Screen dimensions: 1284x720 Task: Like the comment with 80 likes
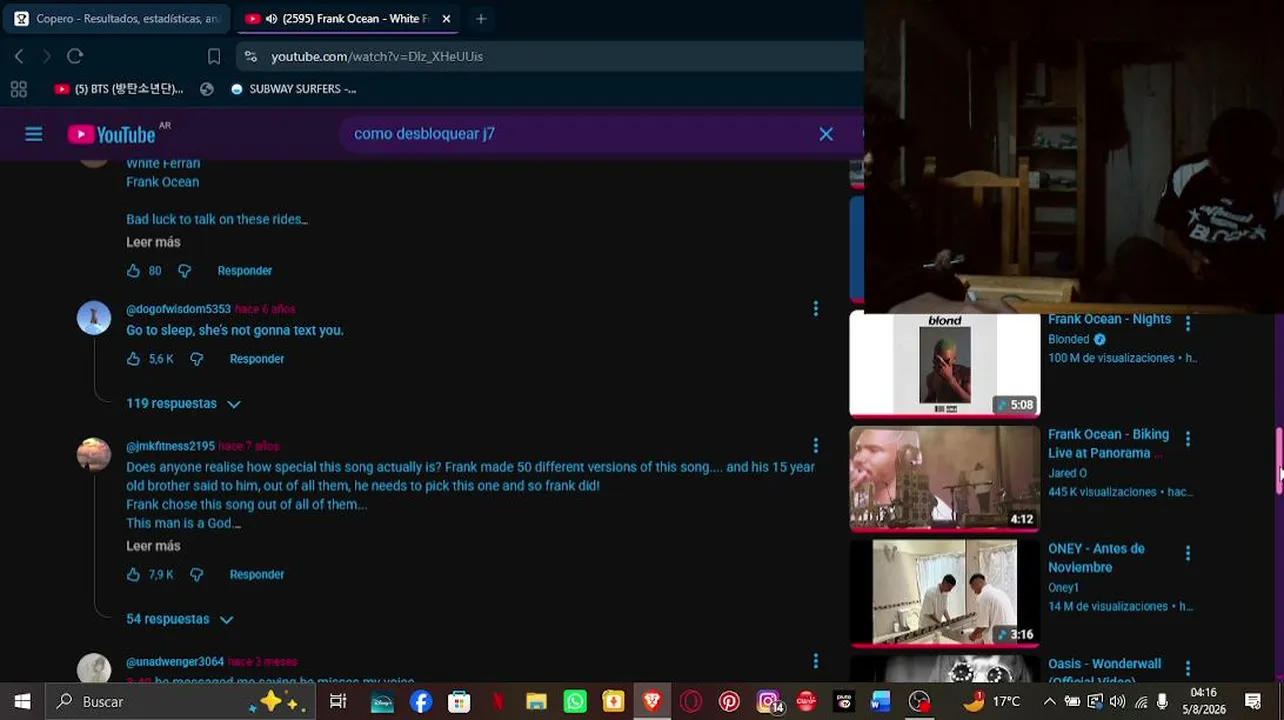(x=133, y=271)
